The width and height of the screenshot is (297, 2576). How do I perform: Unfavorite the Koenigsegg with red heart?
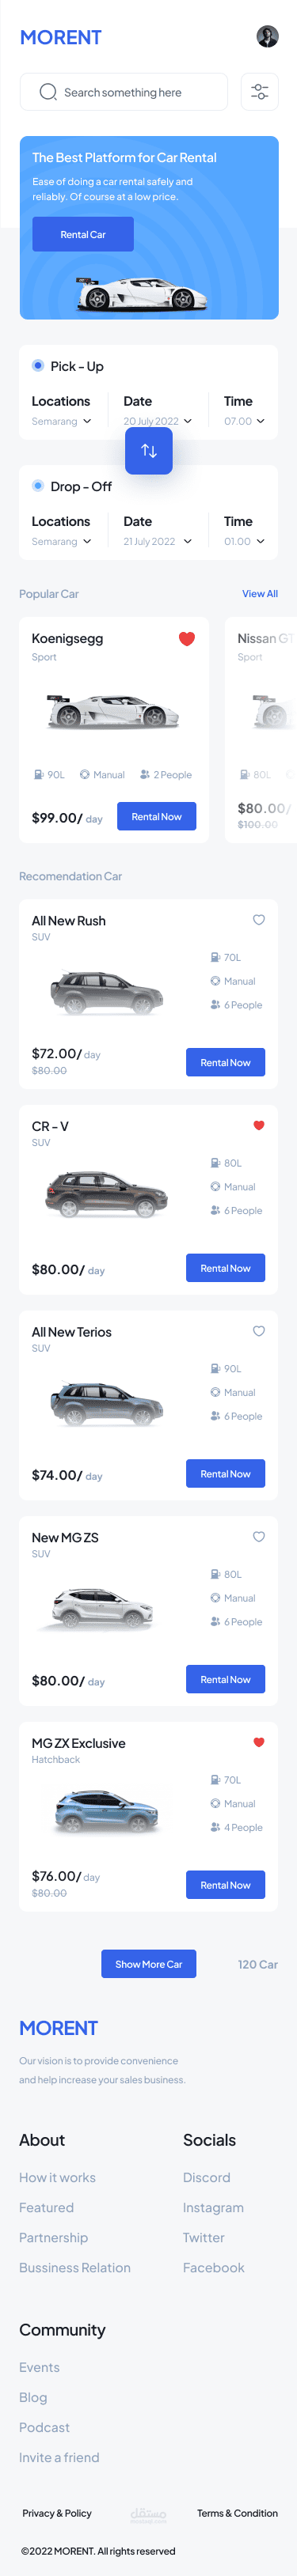187,638
